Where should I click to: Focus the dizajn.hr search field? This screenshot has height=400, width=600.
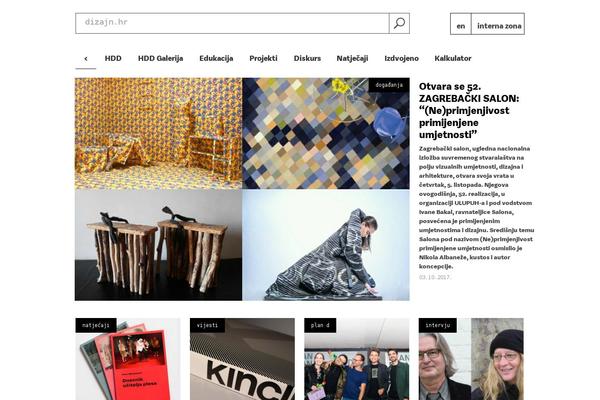tap(232, 23)
